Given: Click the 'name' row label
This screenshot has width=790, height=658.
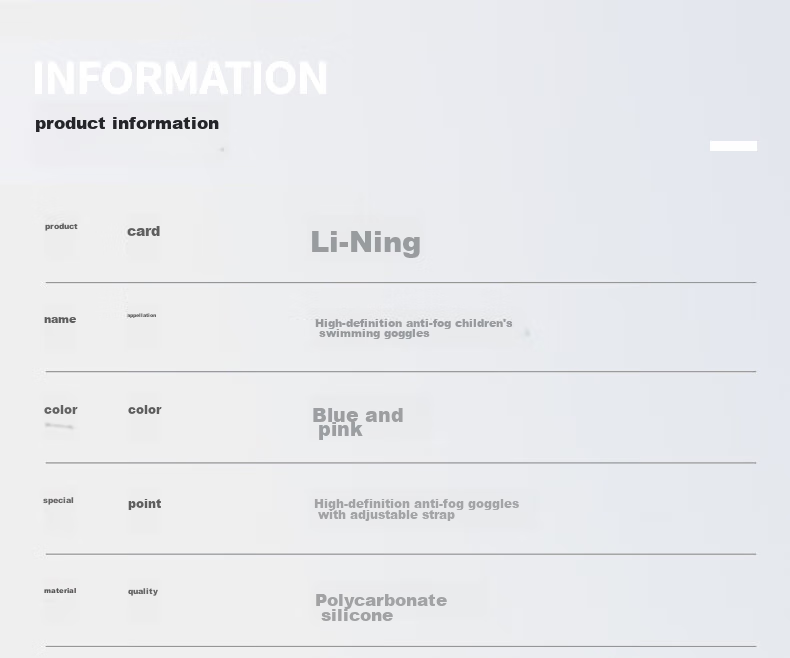Looking at the screenshot, I should click(x=60, y=319).
